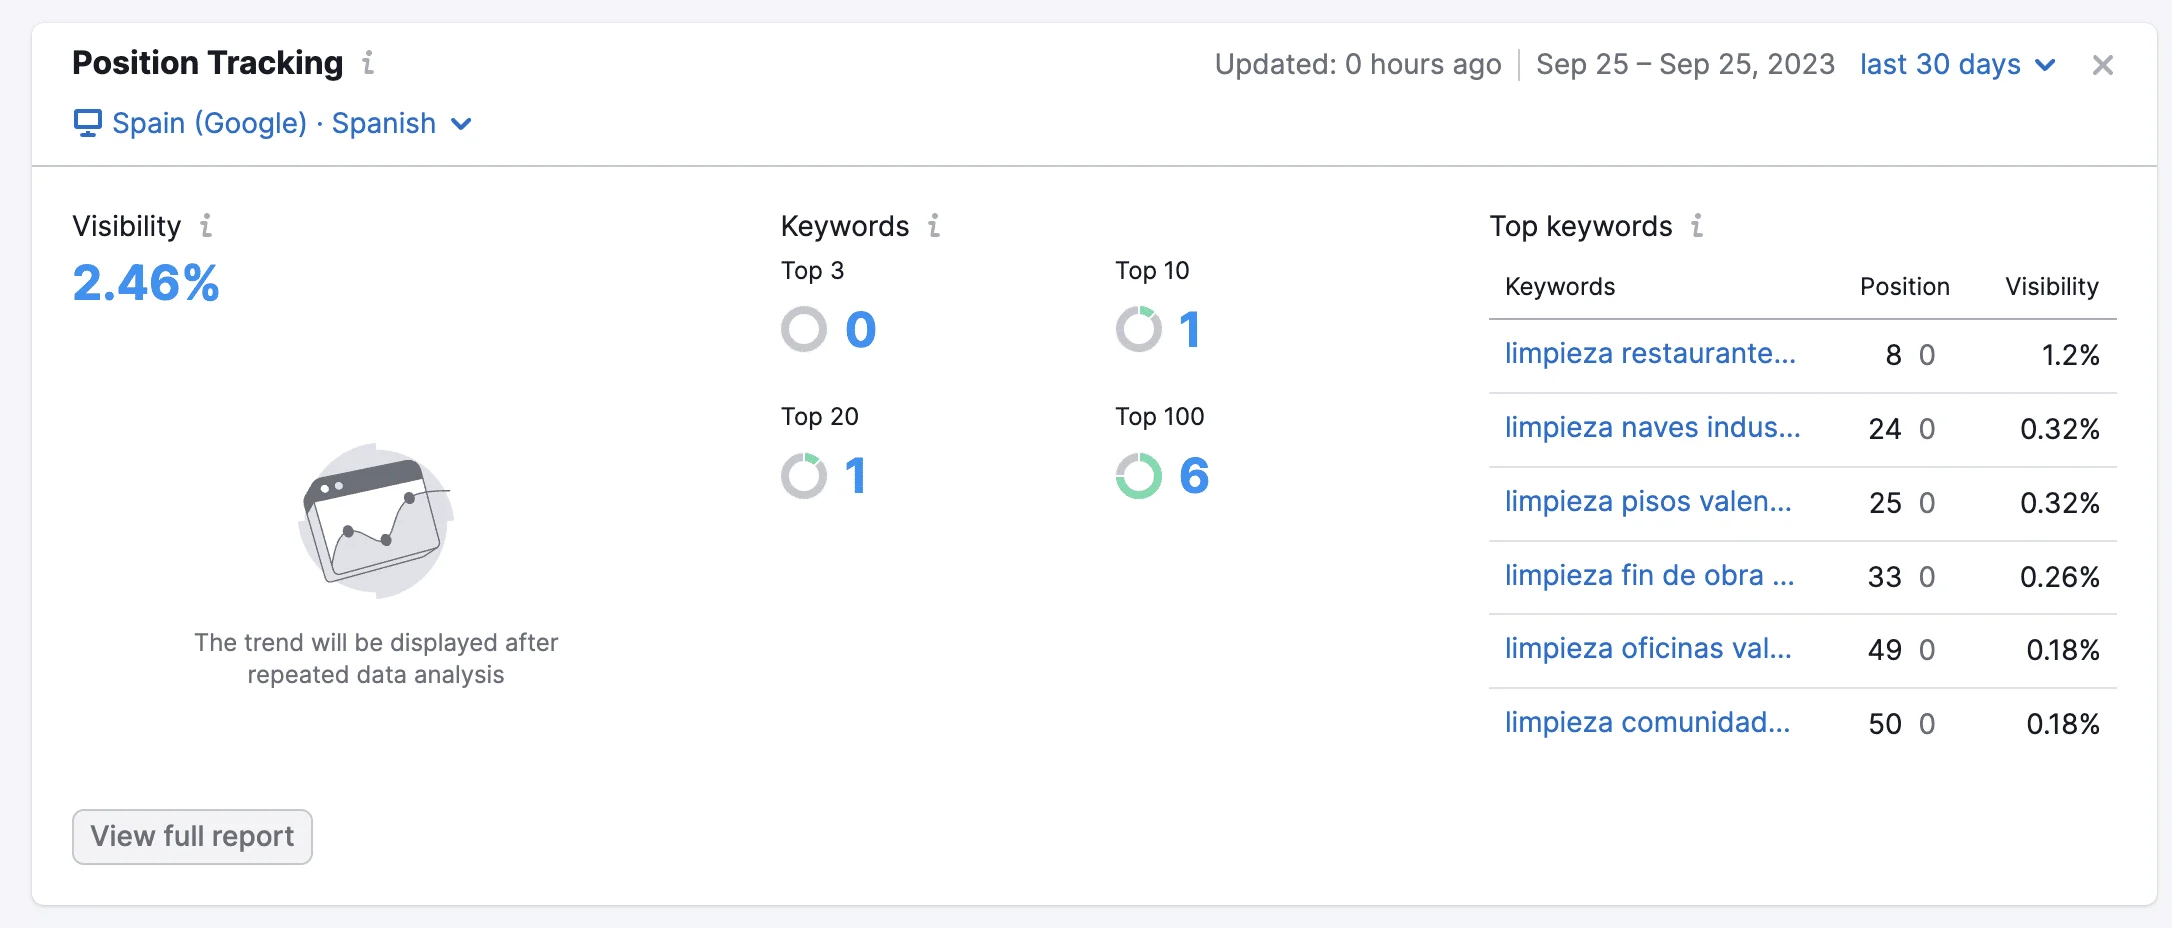Screen dimensions: 2172x928
Task: Click the View full report button
Action: coord(192,836)
